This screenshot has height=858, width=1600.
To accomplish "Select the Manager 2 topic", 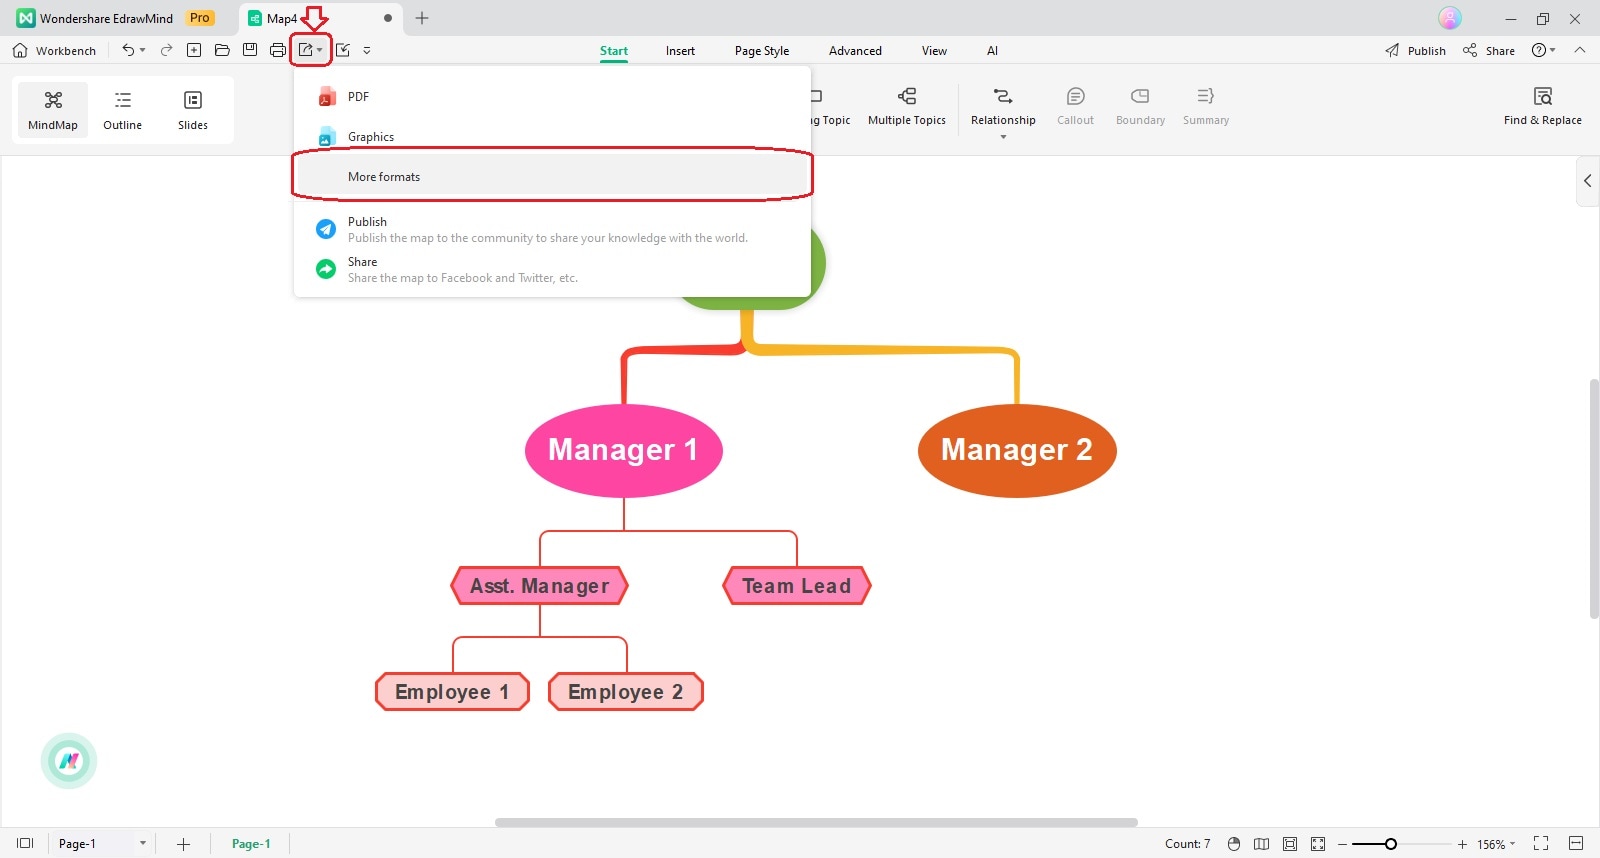I will pos(1017,450).
